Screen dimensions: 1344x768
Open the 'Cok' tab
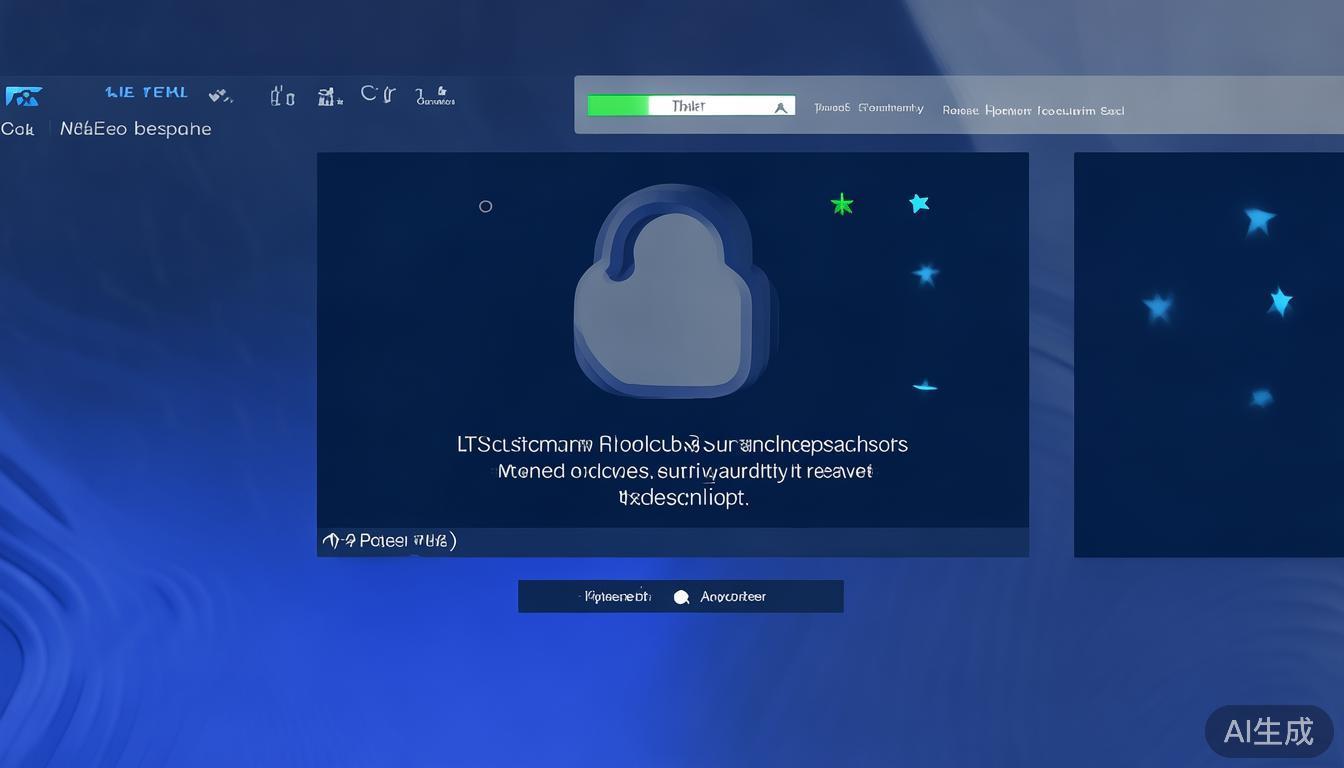point(18,129)
